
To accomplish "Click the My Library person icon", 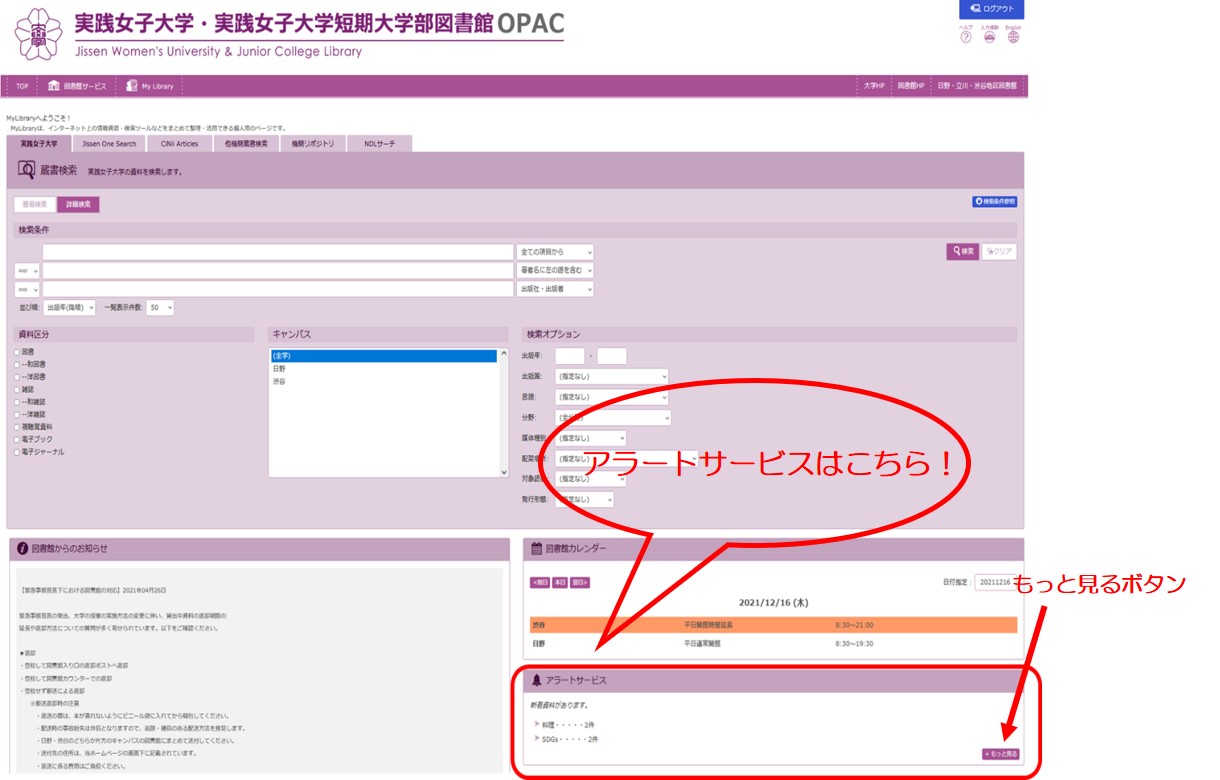I will (x=132, y=86).
